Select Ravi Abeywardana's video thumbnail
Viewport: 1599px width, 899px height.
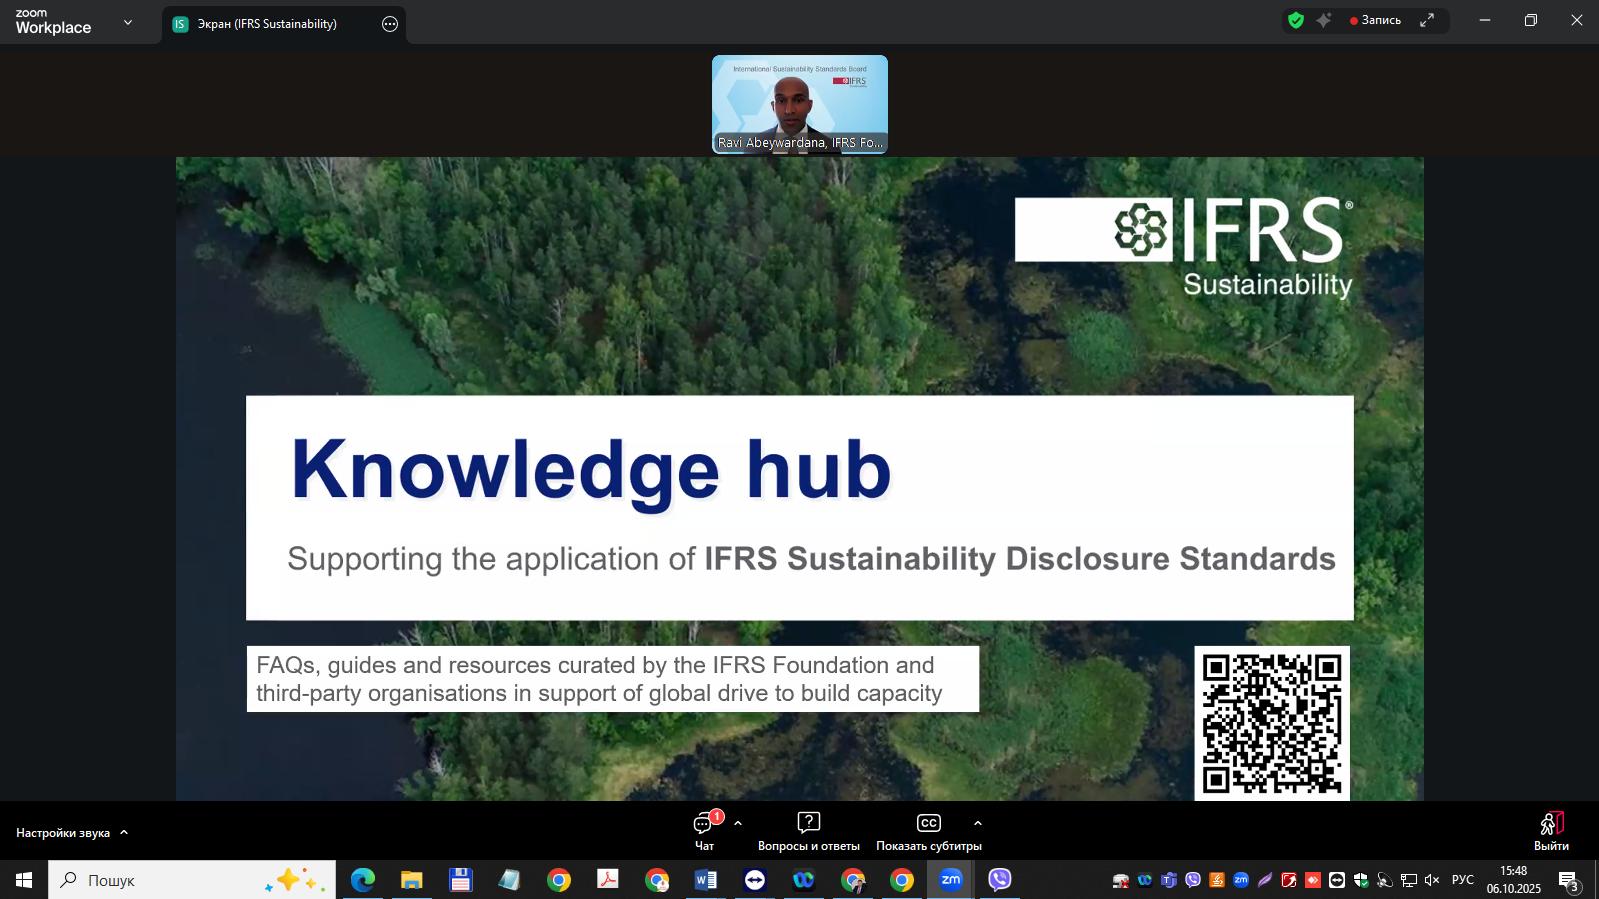(x=800, y=104)
